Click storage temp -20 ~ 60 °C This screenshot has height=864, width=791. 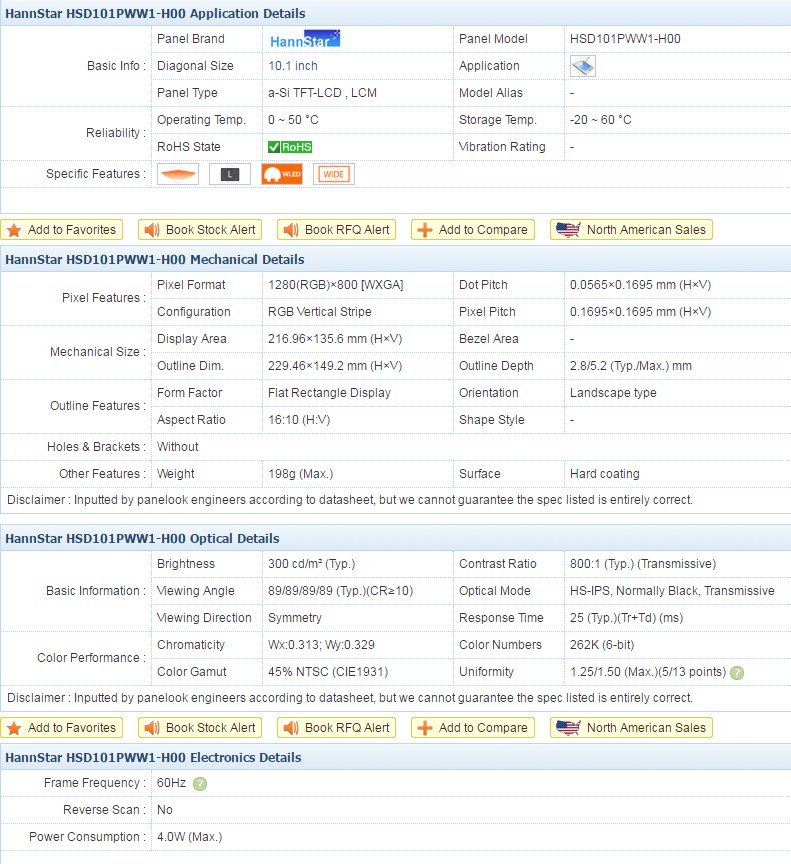click(600, 120)
